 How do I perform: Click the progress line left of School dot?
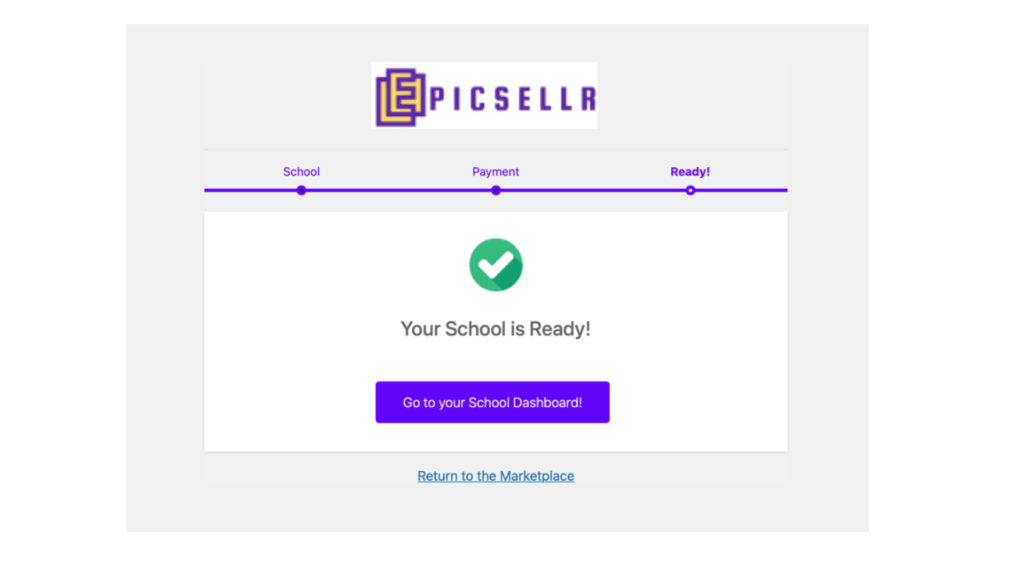(250, 191)
